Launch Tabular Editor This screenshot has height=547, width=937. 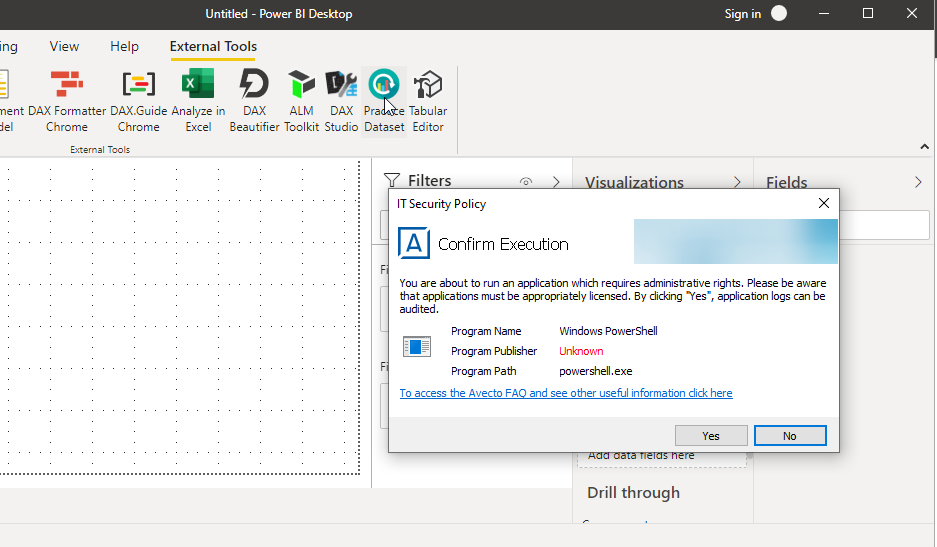pyautogui.click(x=428, y=100)
